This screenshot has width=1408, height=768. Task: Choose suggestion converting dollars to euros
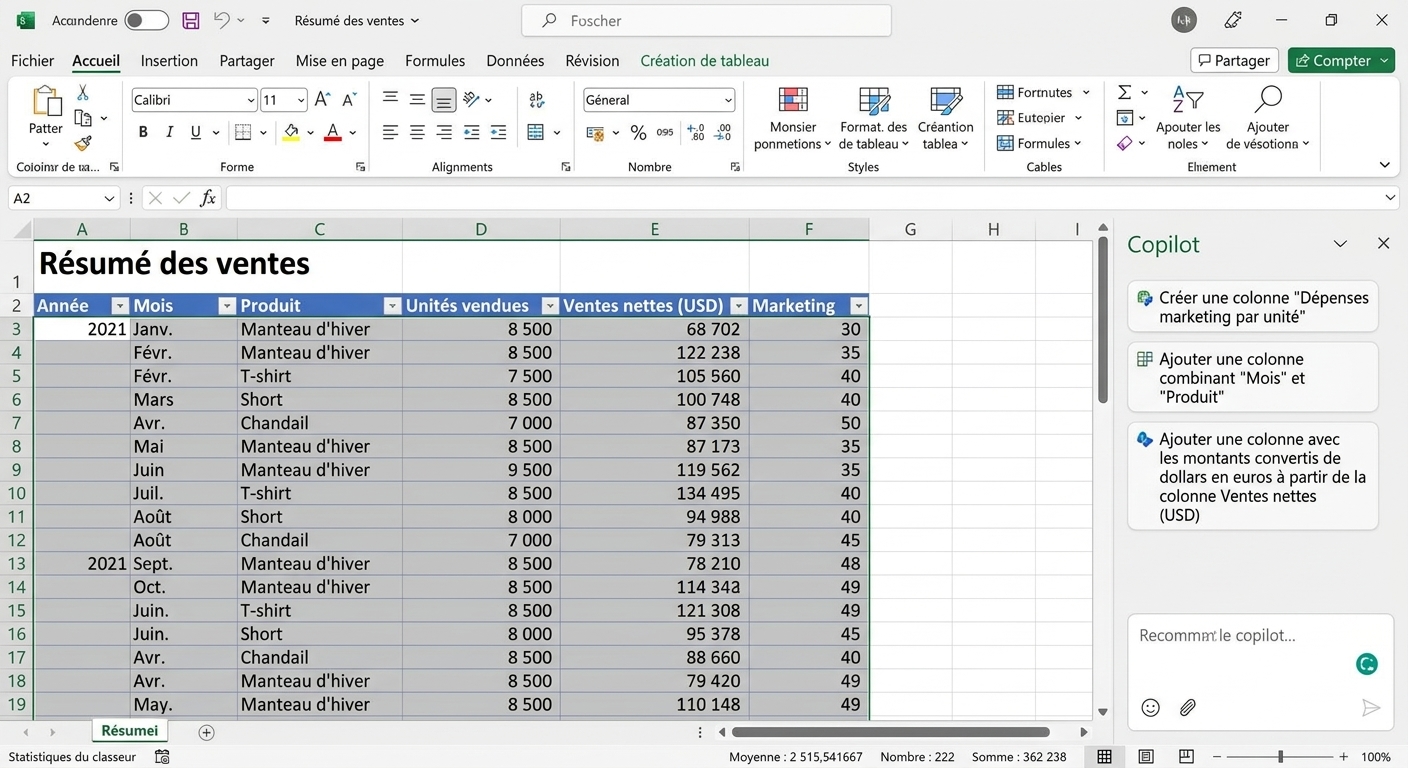pos(1253,477)
